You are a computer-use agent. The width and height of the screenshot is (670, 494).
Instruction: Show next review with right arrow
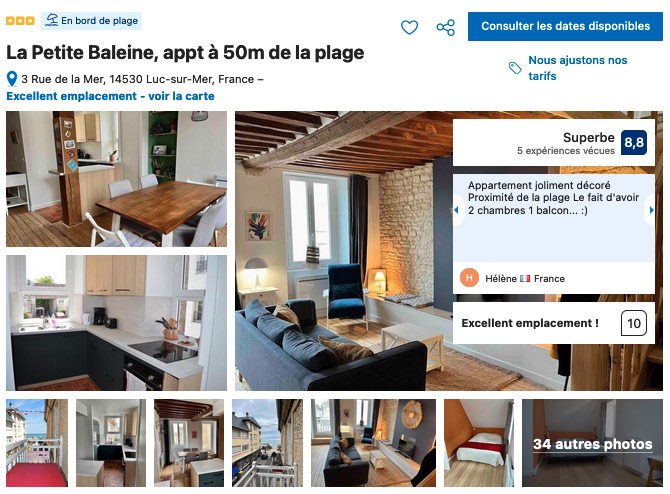click(x=651, y=210)
